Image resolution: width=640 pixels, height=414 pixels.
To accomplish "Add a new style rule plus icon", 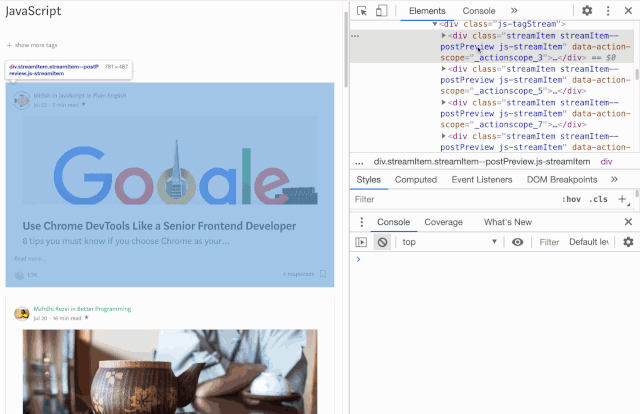I will [x=622, y=199].
